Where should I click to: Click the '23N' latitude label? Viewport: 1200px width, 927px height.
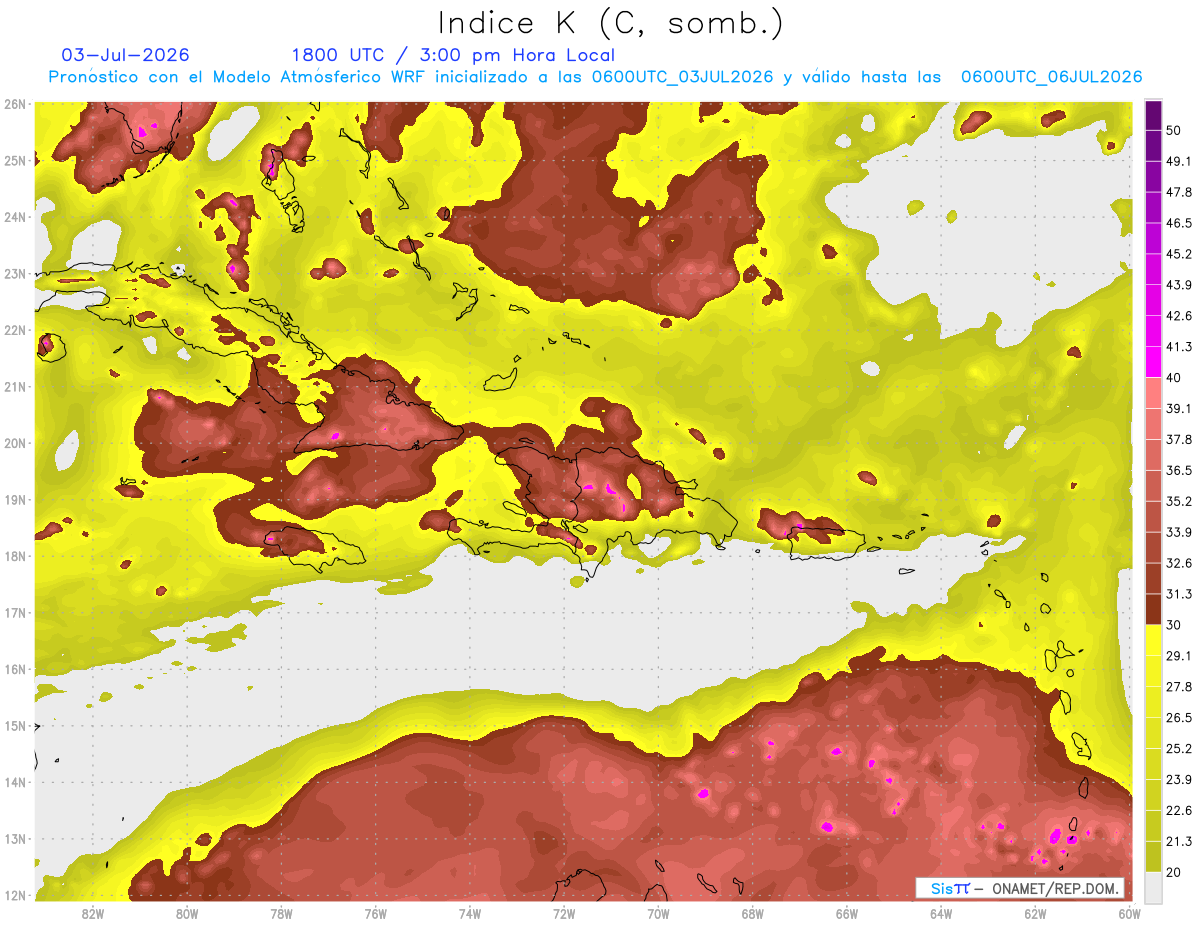coord(15,273)
